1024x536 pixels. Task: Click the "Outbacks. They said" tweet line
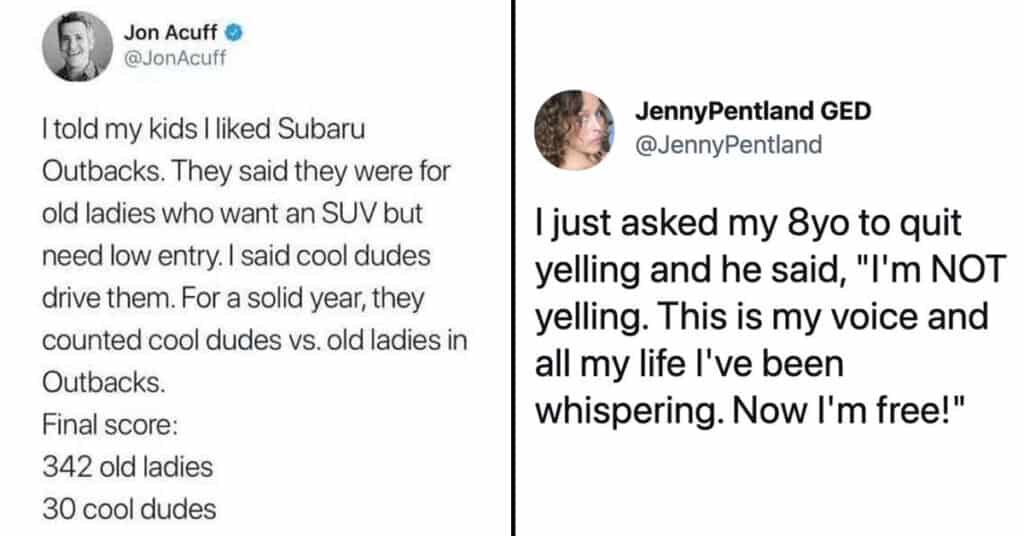click(x=248, y=170)
